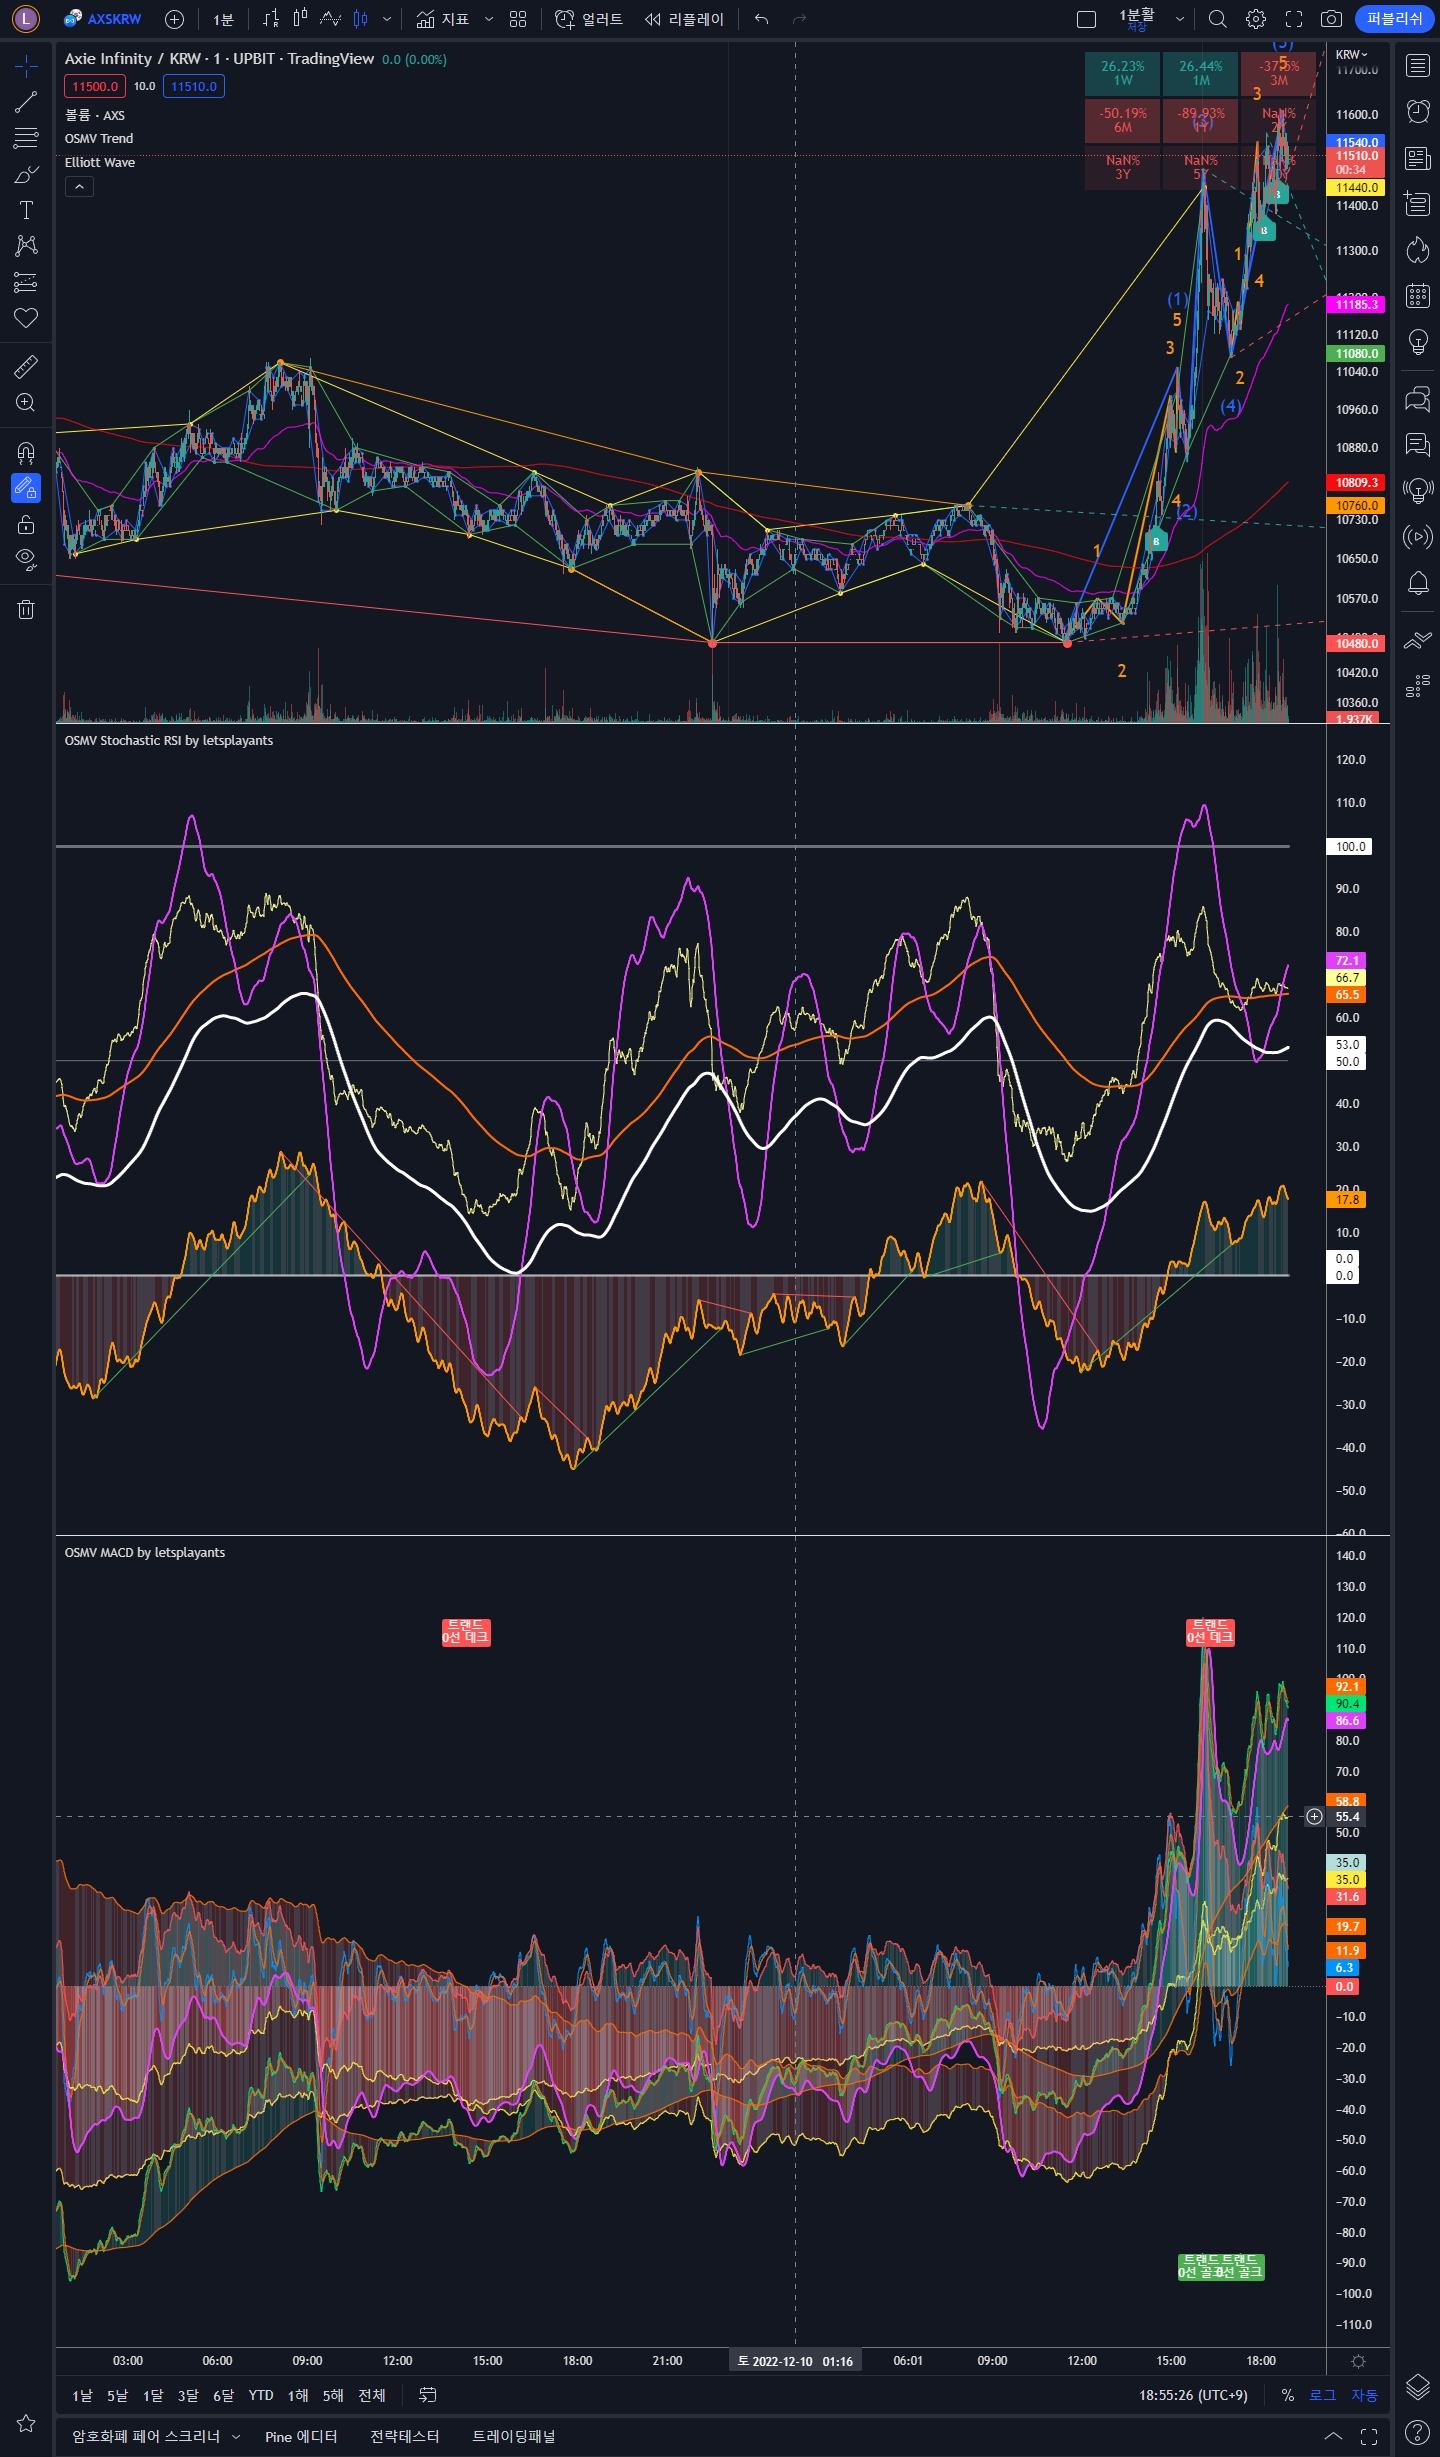Screen dimensions: 1440x2457
Task: Open the pattern drawing tools
Action: (26, 246)
